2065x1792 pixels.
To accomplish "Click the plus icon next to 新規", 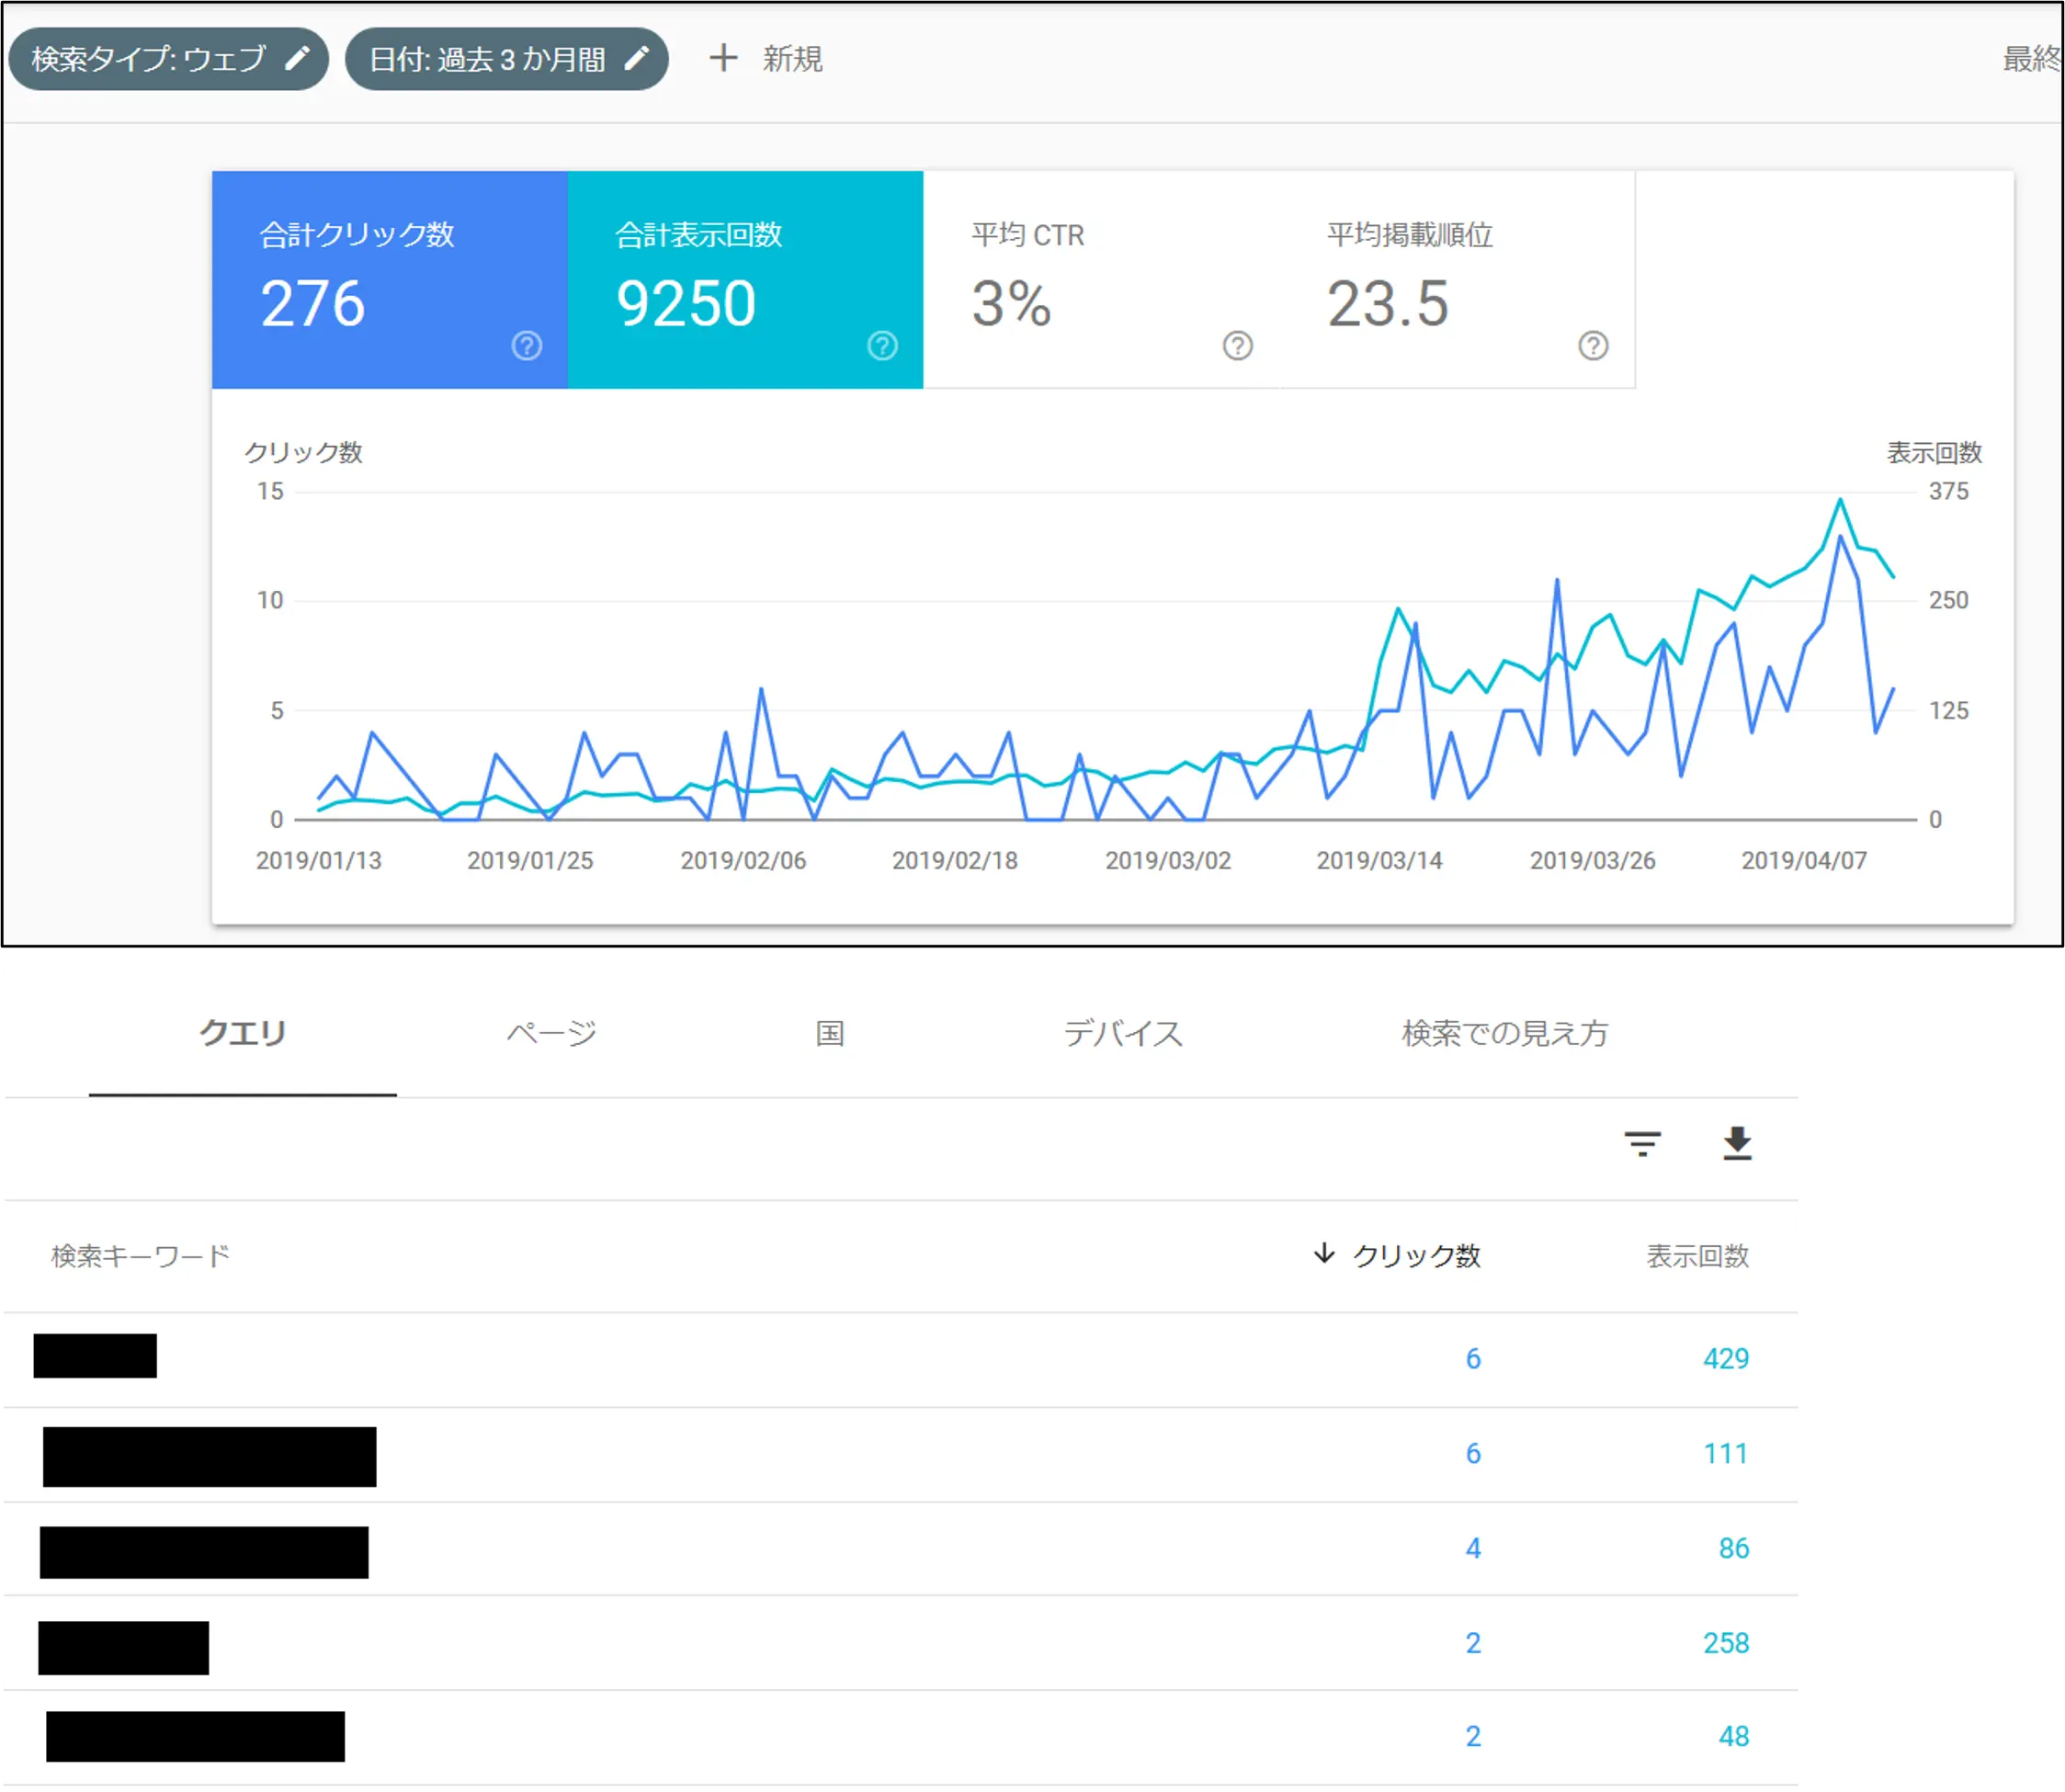I will coord(722,59).
